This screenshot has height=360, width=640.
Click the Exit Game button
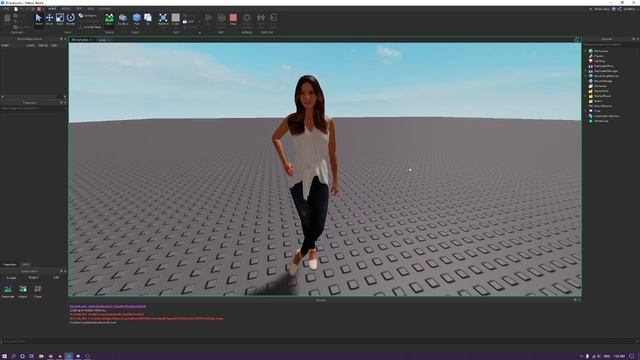273,19
